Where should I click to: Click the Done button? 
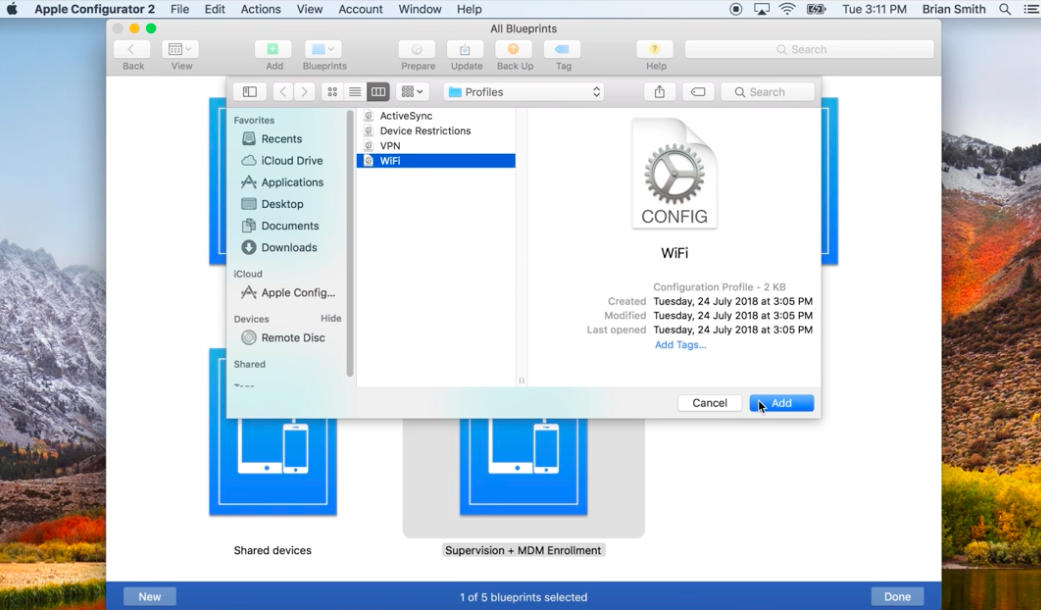(897, 597)
